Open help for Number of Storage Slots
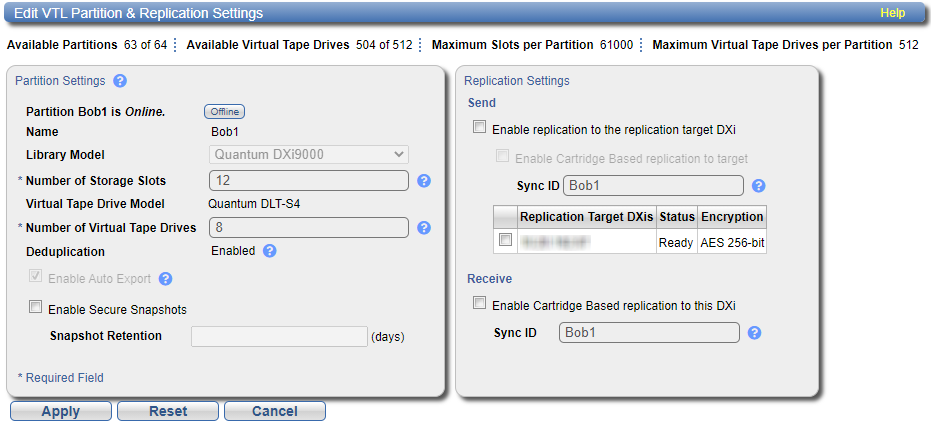 coord(423,181)
